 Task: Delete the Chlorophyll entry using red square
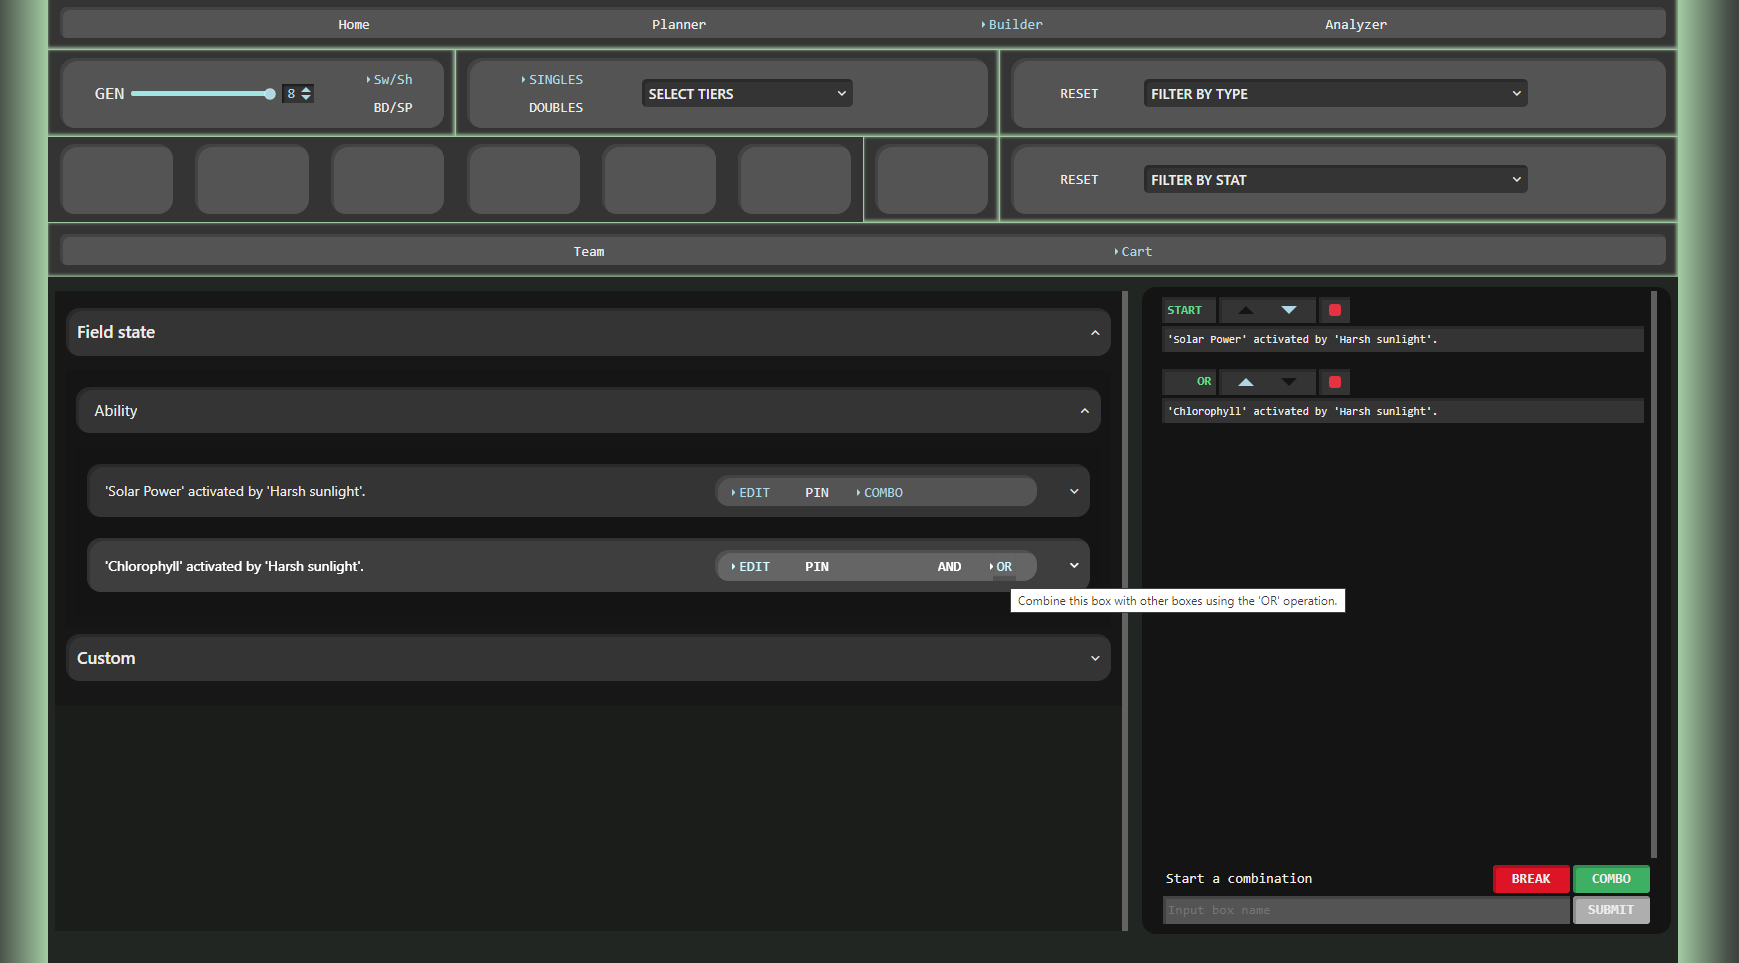coord(1334,382)
